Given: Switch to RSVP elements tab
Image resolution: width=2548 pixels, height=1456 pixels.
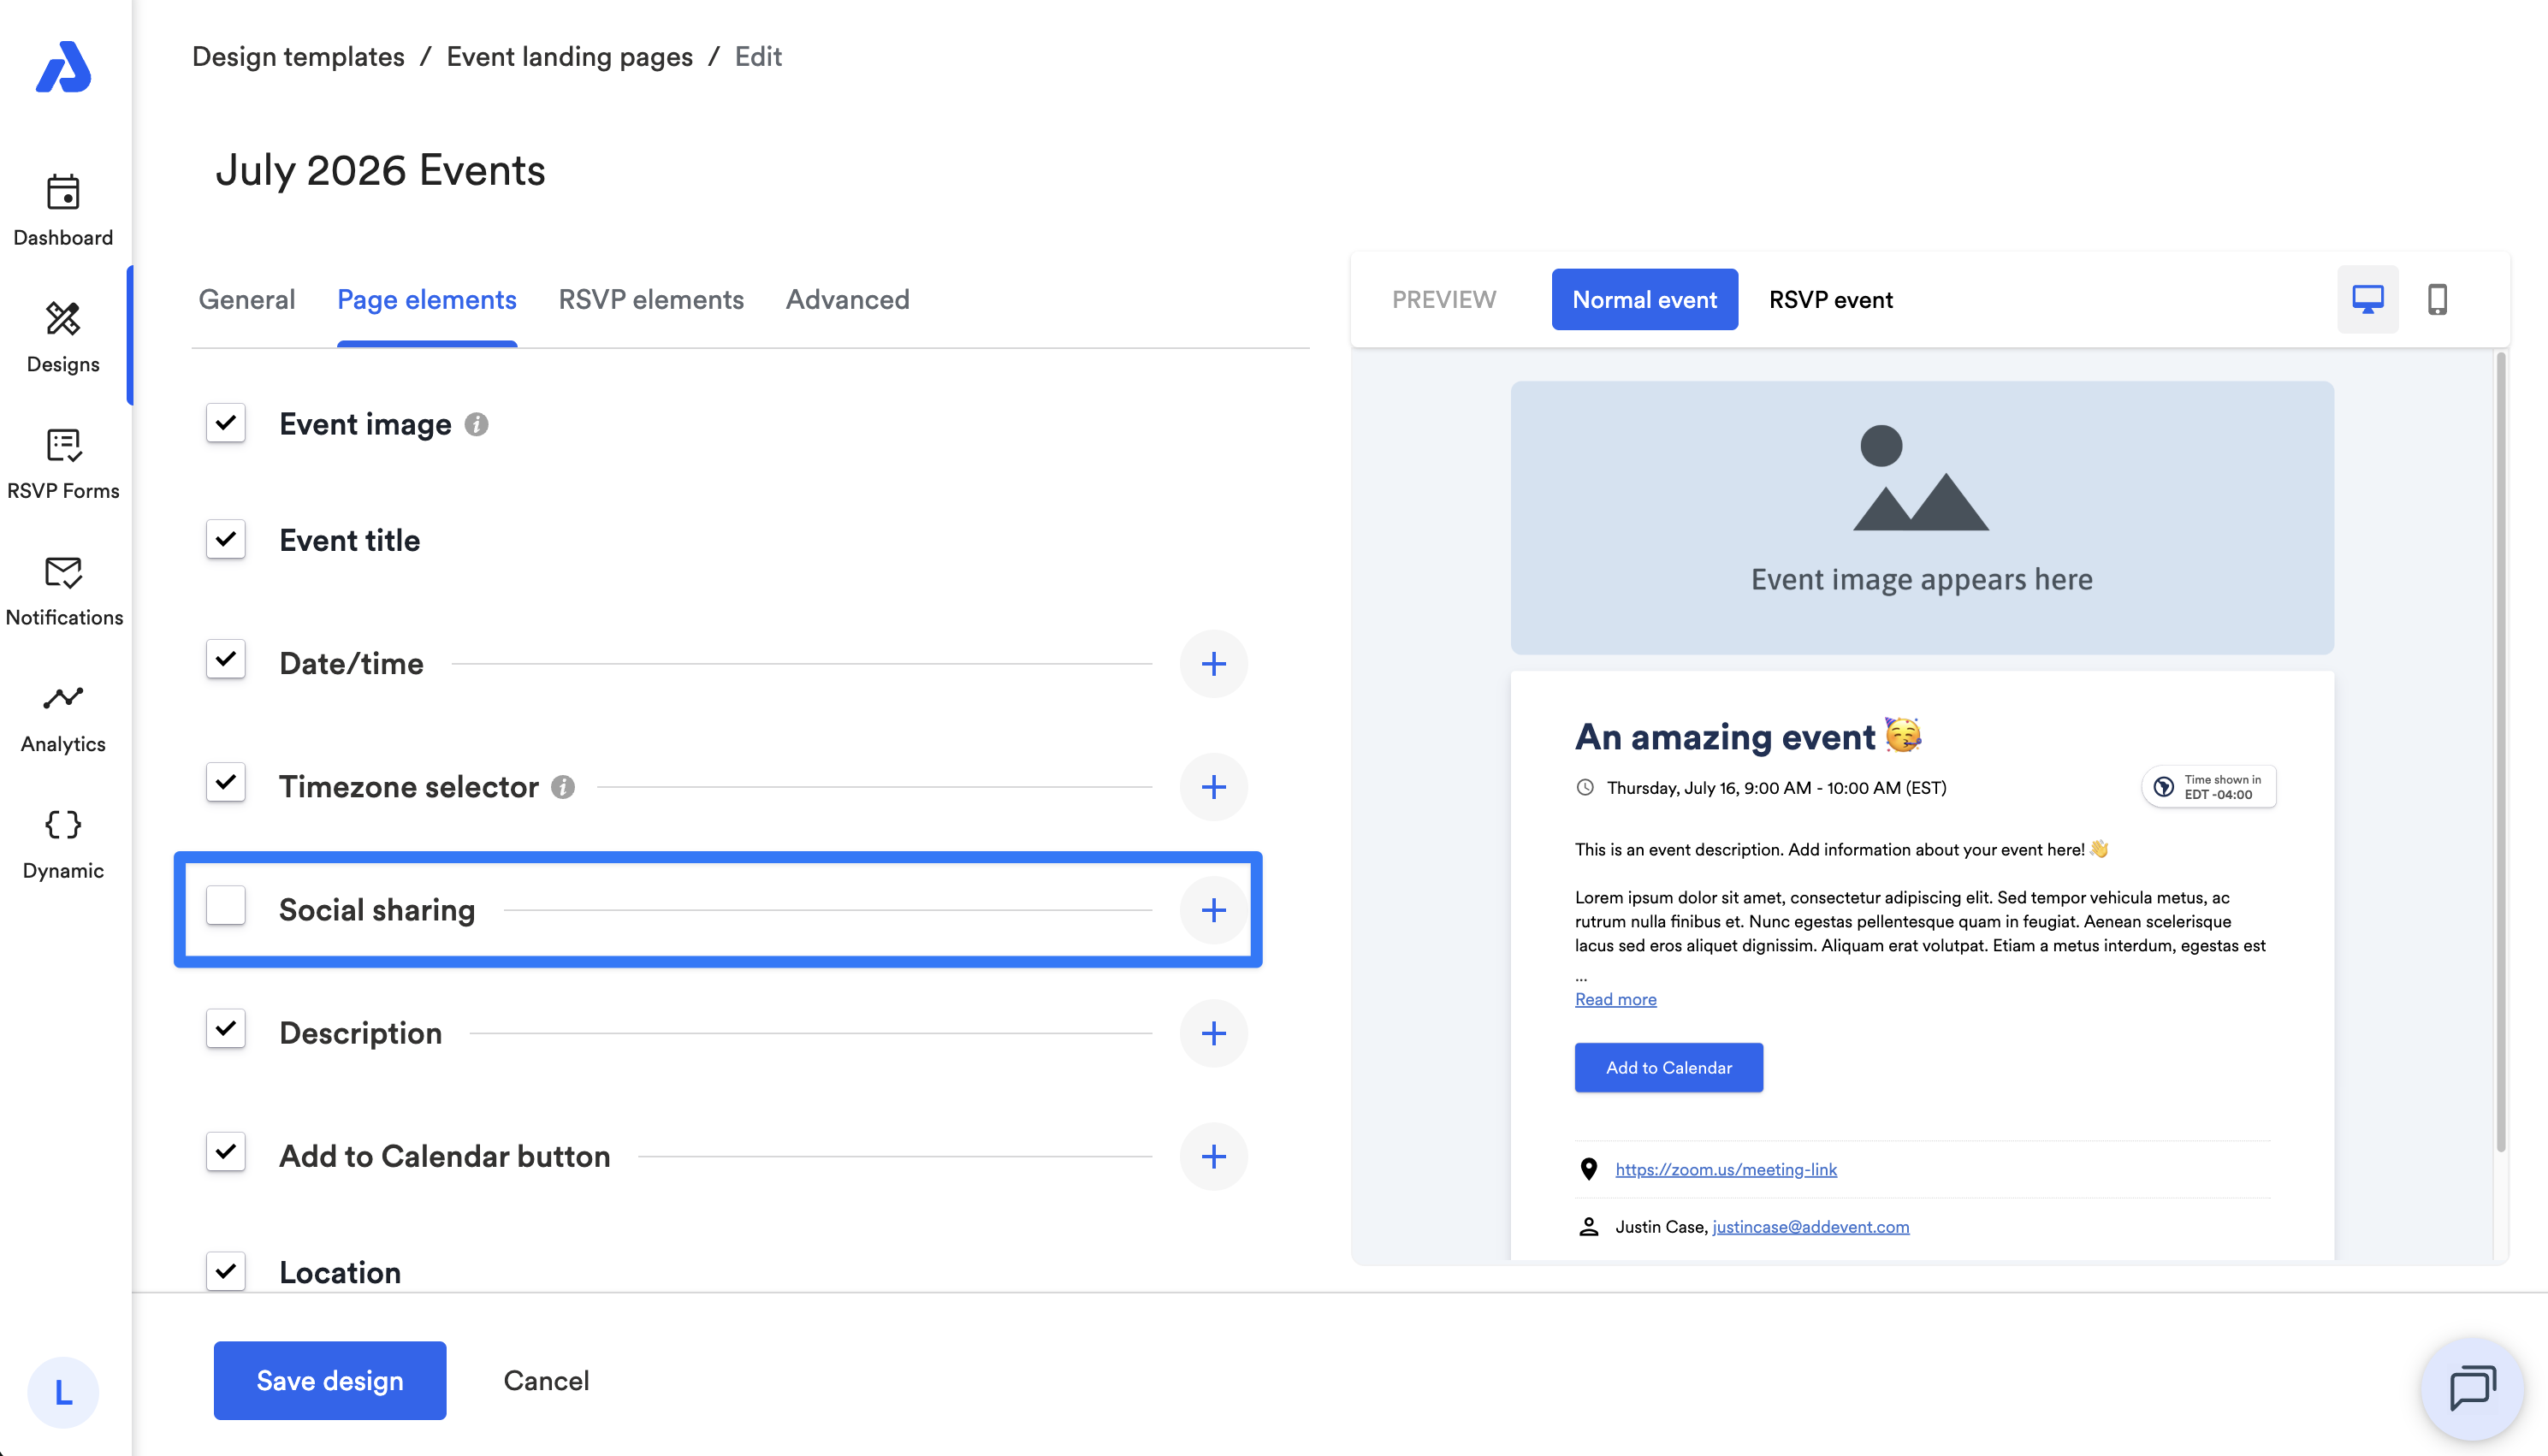Looking at the screenshot, I should pyautogui.click(x=651, y=299).
